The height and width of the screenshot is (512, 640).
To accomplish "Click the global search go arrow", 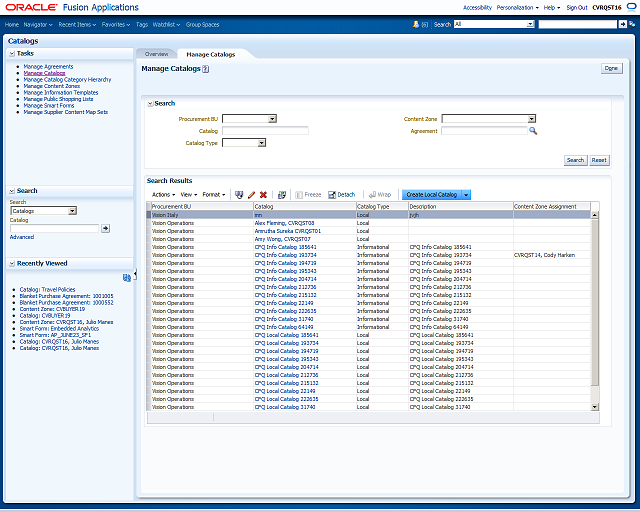I will coord(622,24).
